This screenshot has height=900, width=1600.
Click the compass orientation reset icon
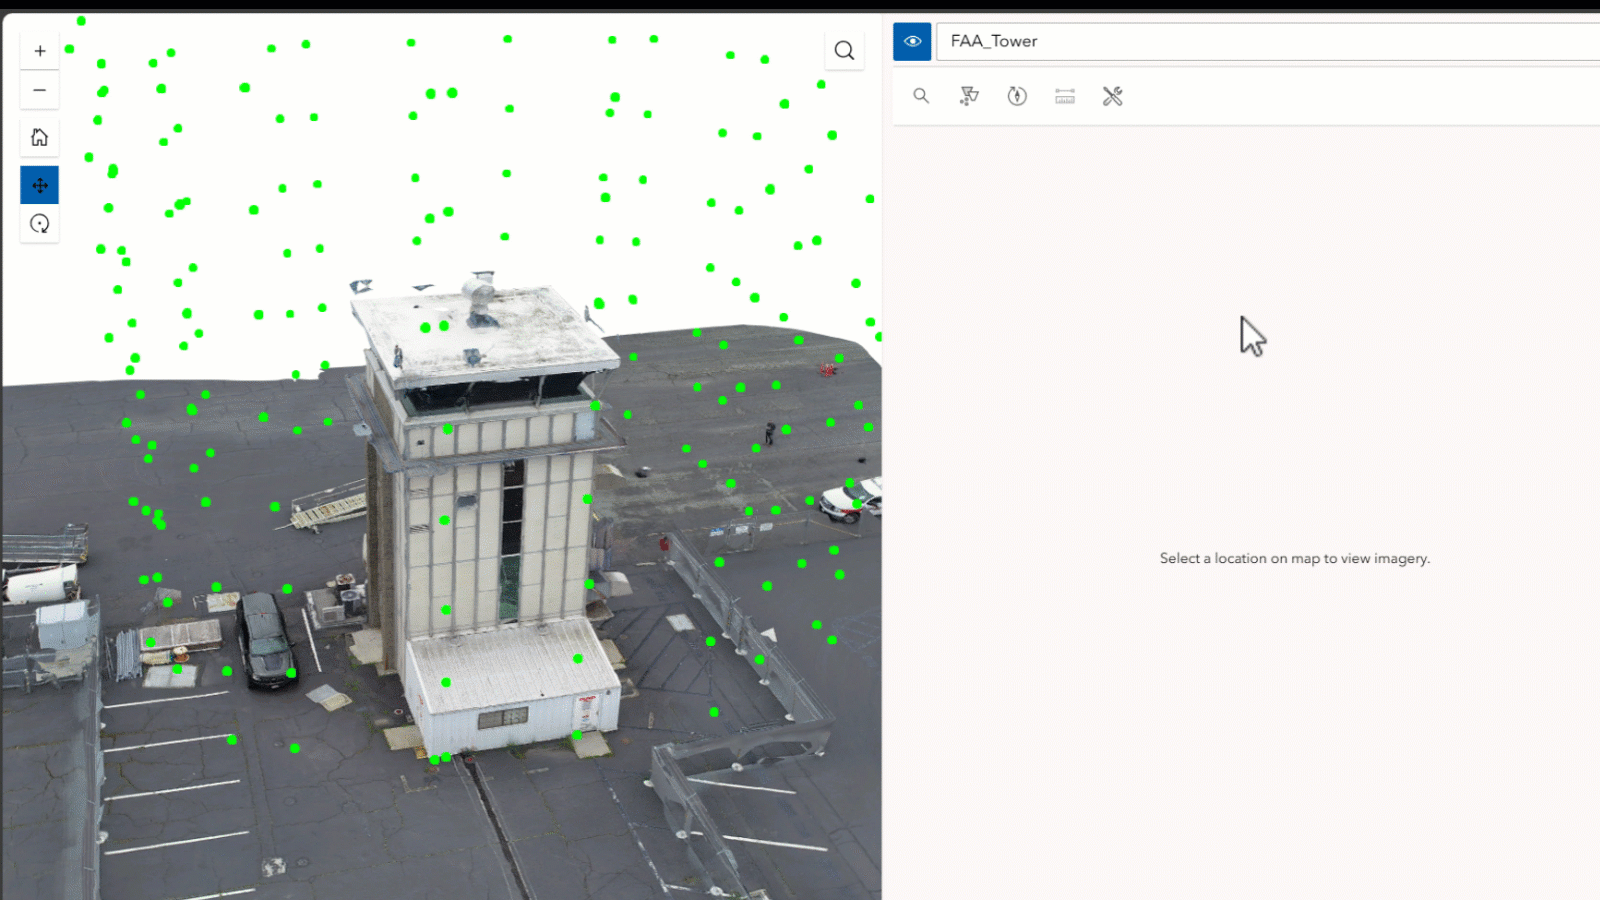pyautogui.click(x=1016, y=96)
